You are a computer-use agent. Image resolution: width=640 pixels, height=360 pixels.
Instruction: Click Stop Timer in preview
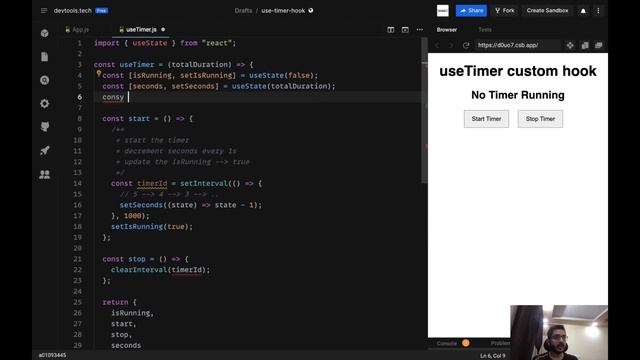pos(540,119)
